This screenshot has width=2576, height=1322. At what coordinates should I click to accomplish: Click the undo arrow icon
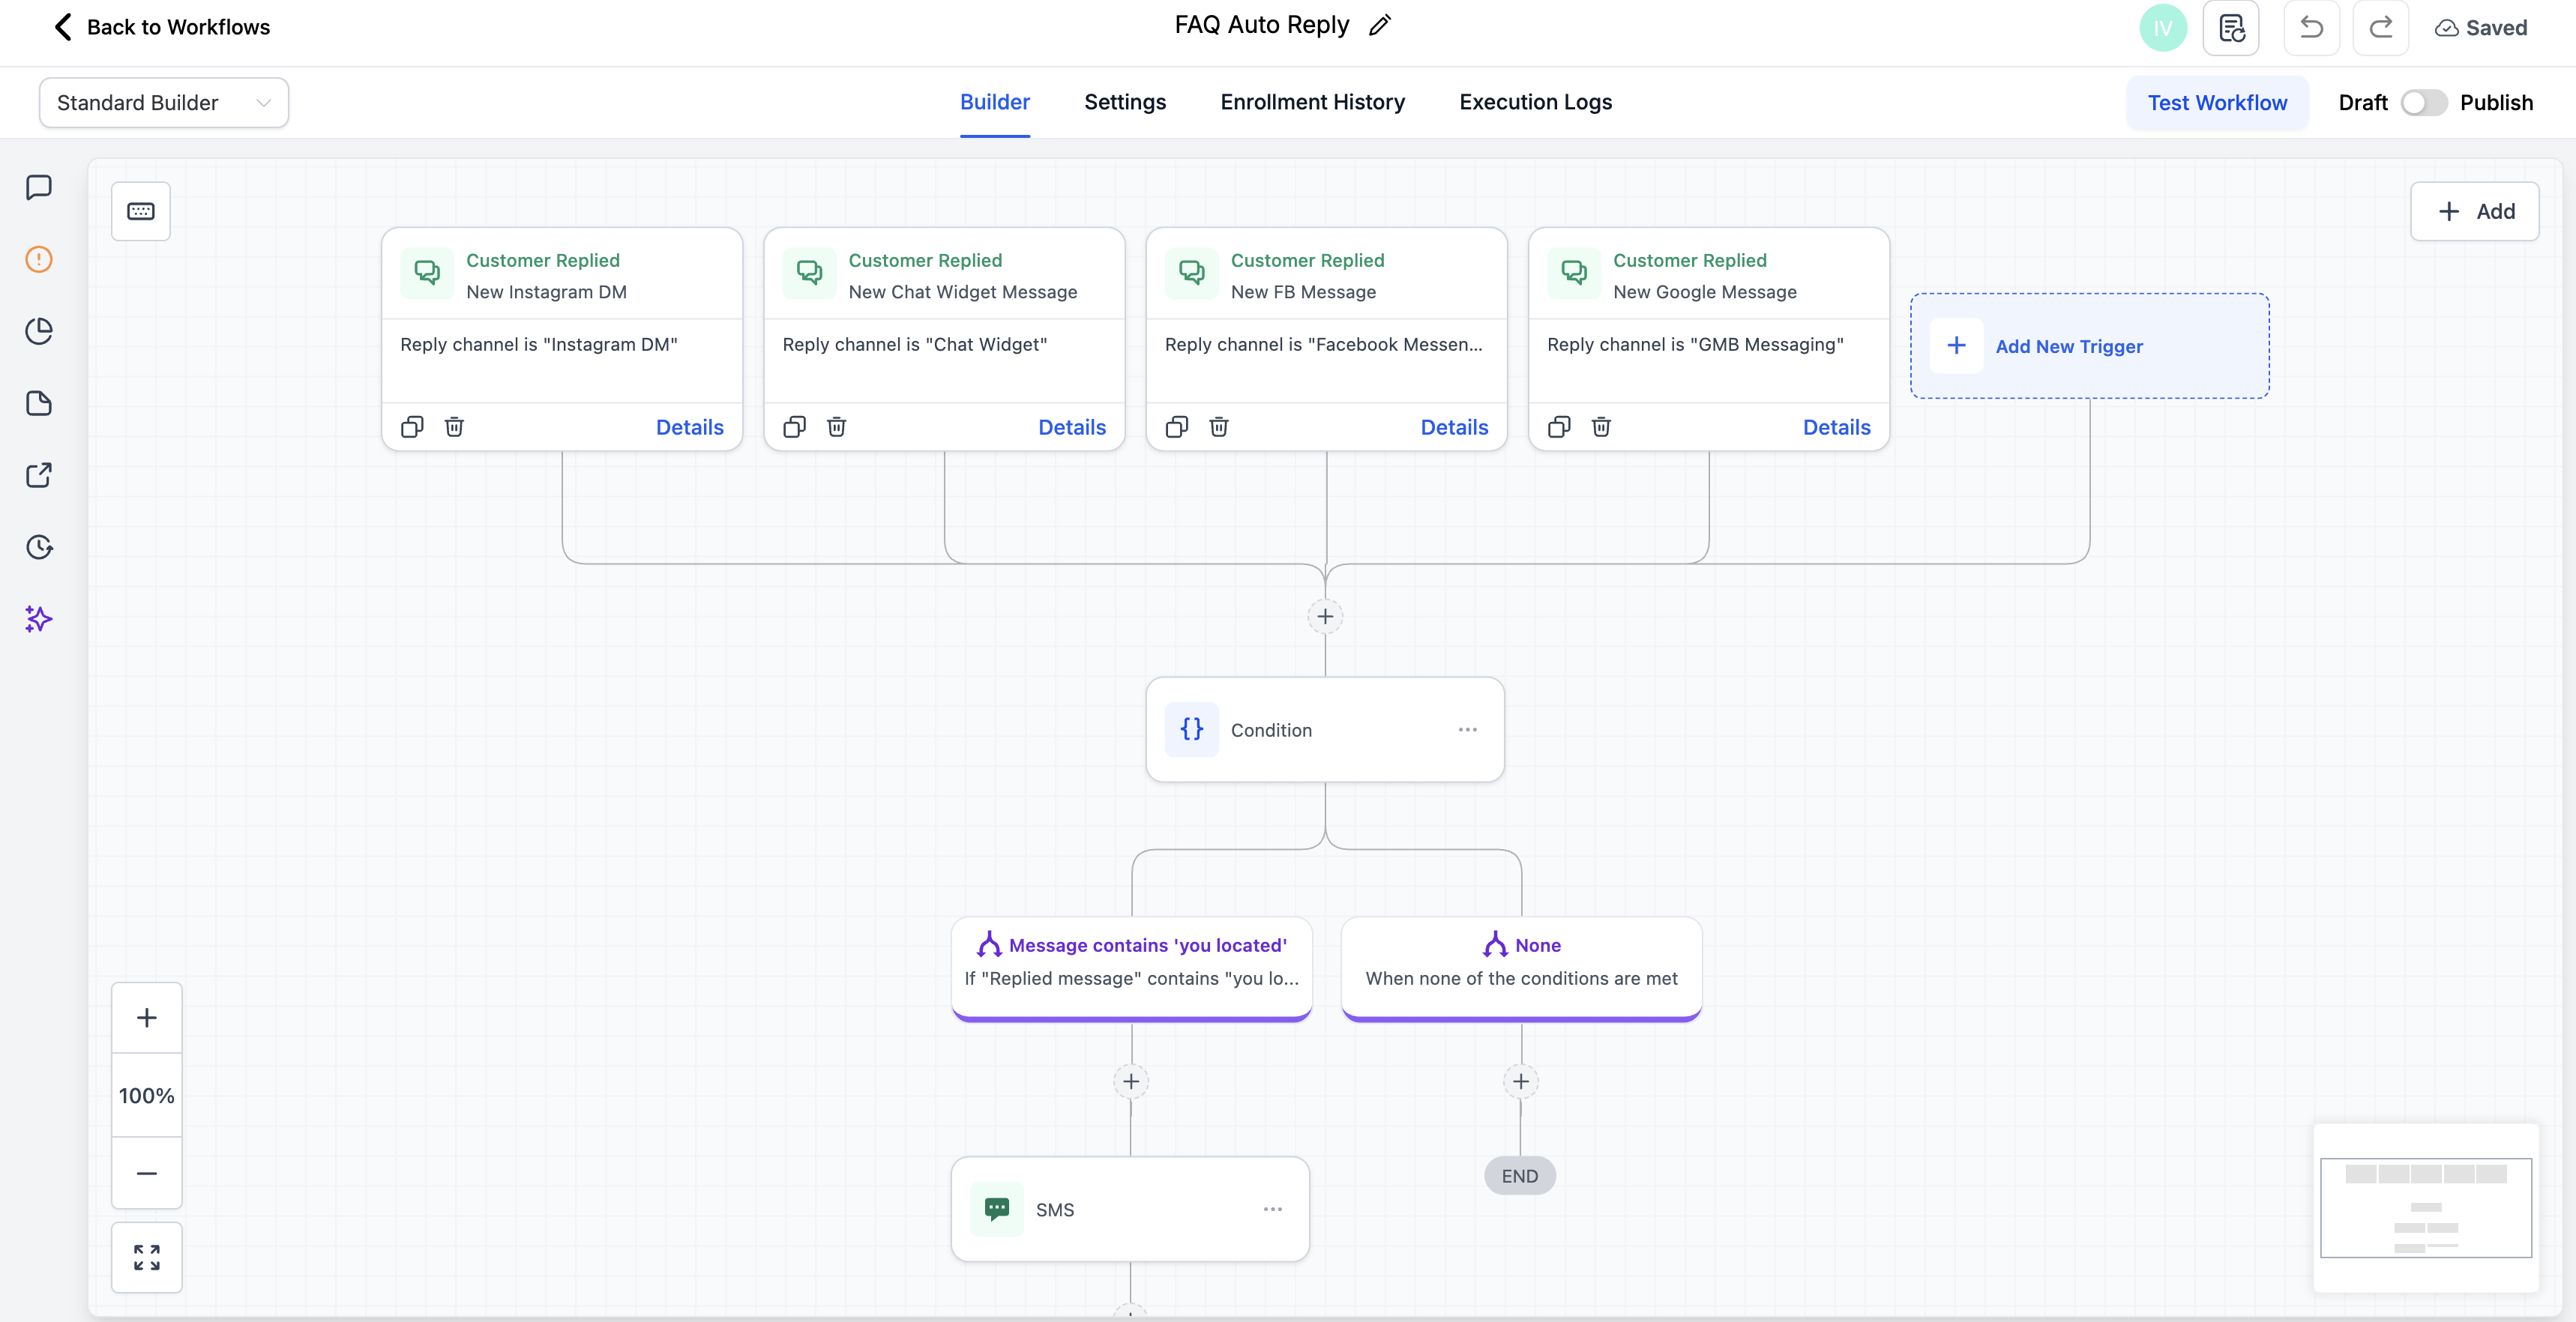click(x=2311, y=28)
